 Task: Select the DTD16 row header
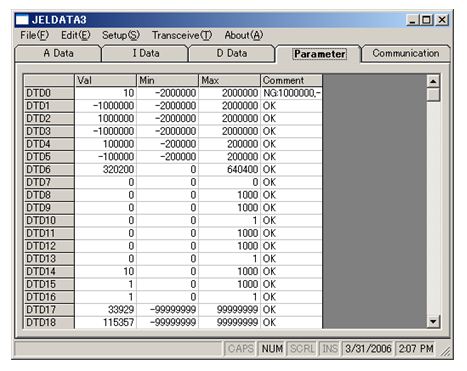49,297
